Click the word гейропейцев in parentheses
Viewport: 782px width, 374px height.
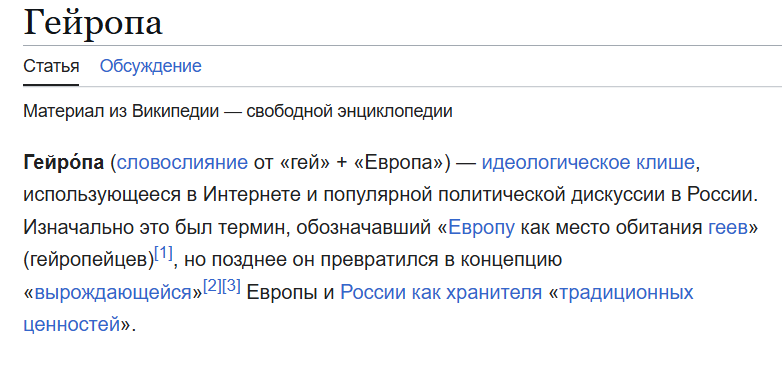(x=90, y=260)
